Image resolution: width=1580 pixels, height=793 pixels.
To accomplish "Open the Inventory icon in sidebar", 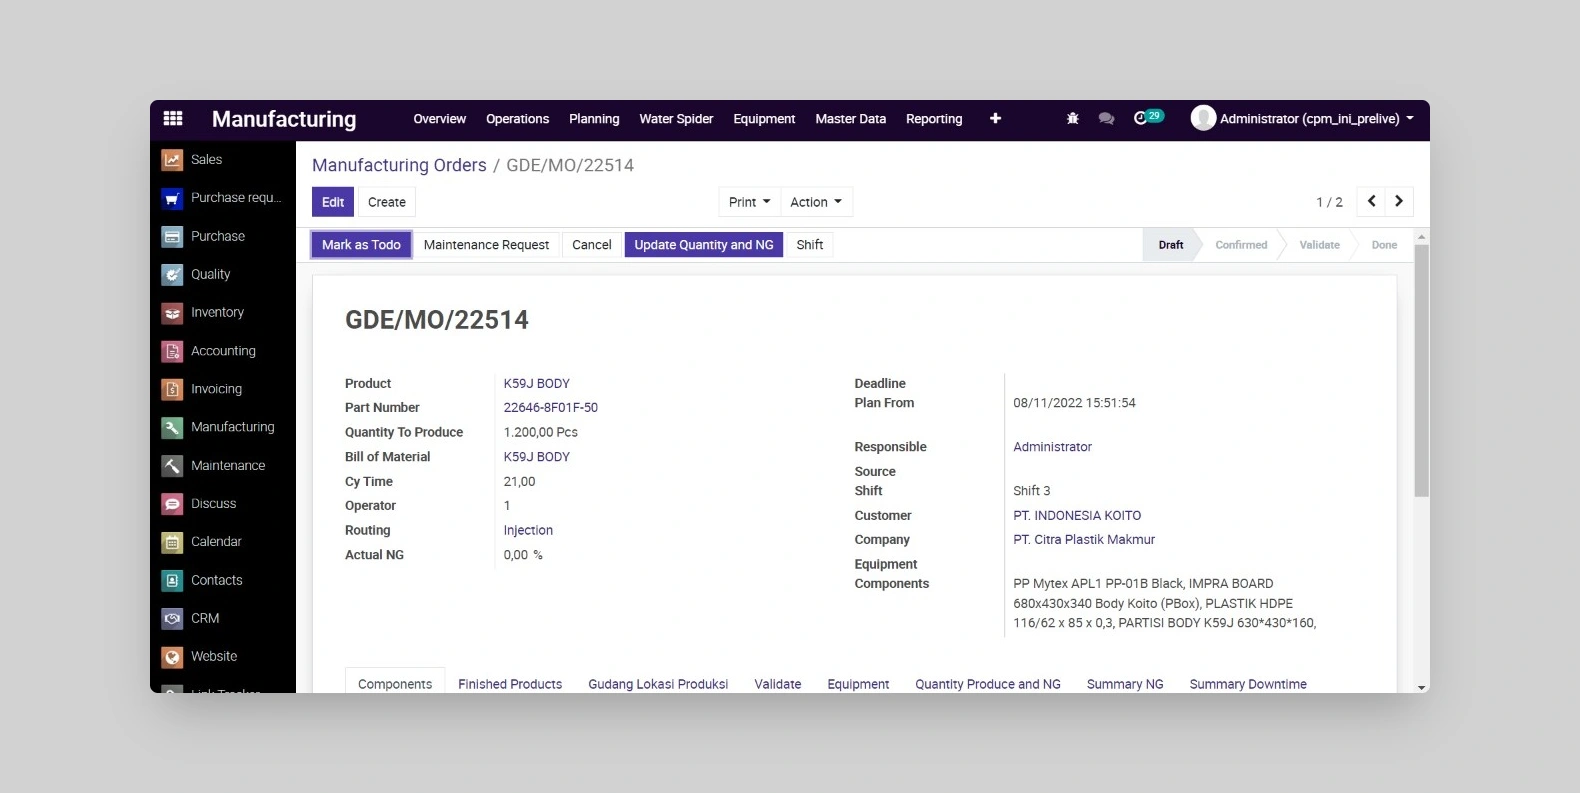I will pyautogui.click(x=172, y=313).
